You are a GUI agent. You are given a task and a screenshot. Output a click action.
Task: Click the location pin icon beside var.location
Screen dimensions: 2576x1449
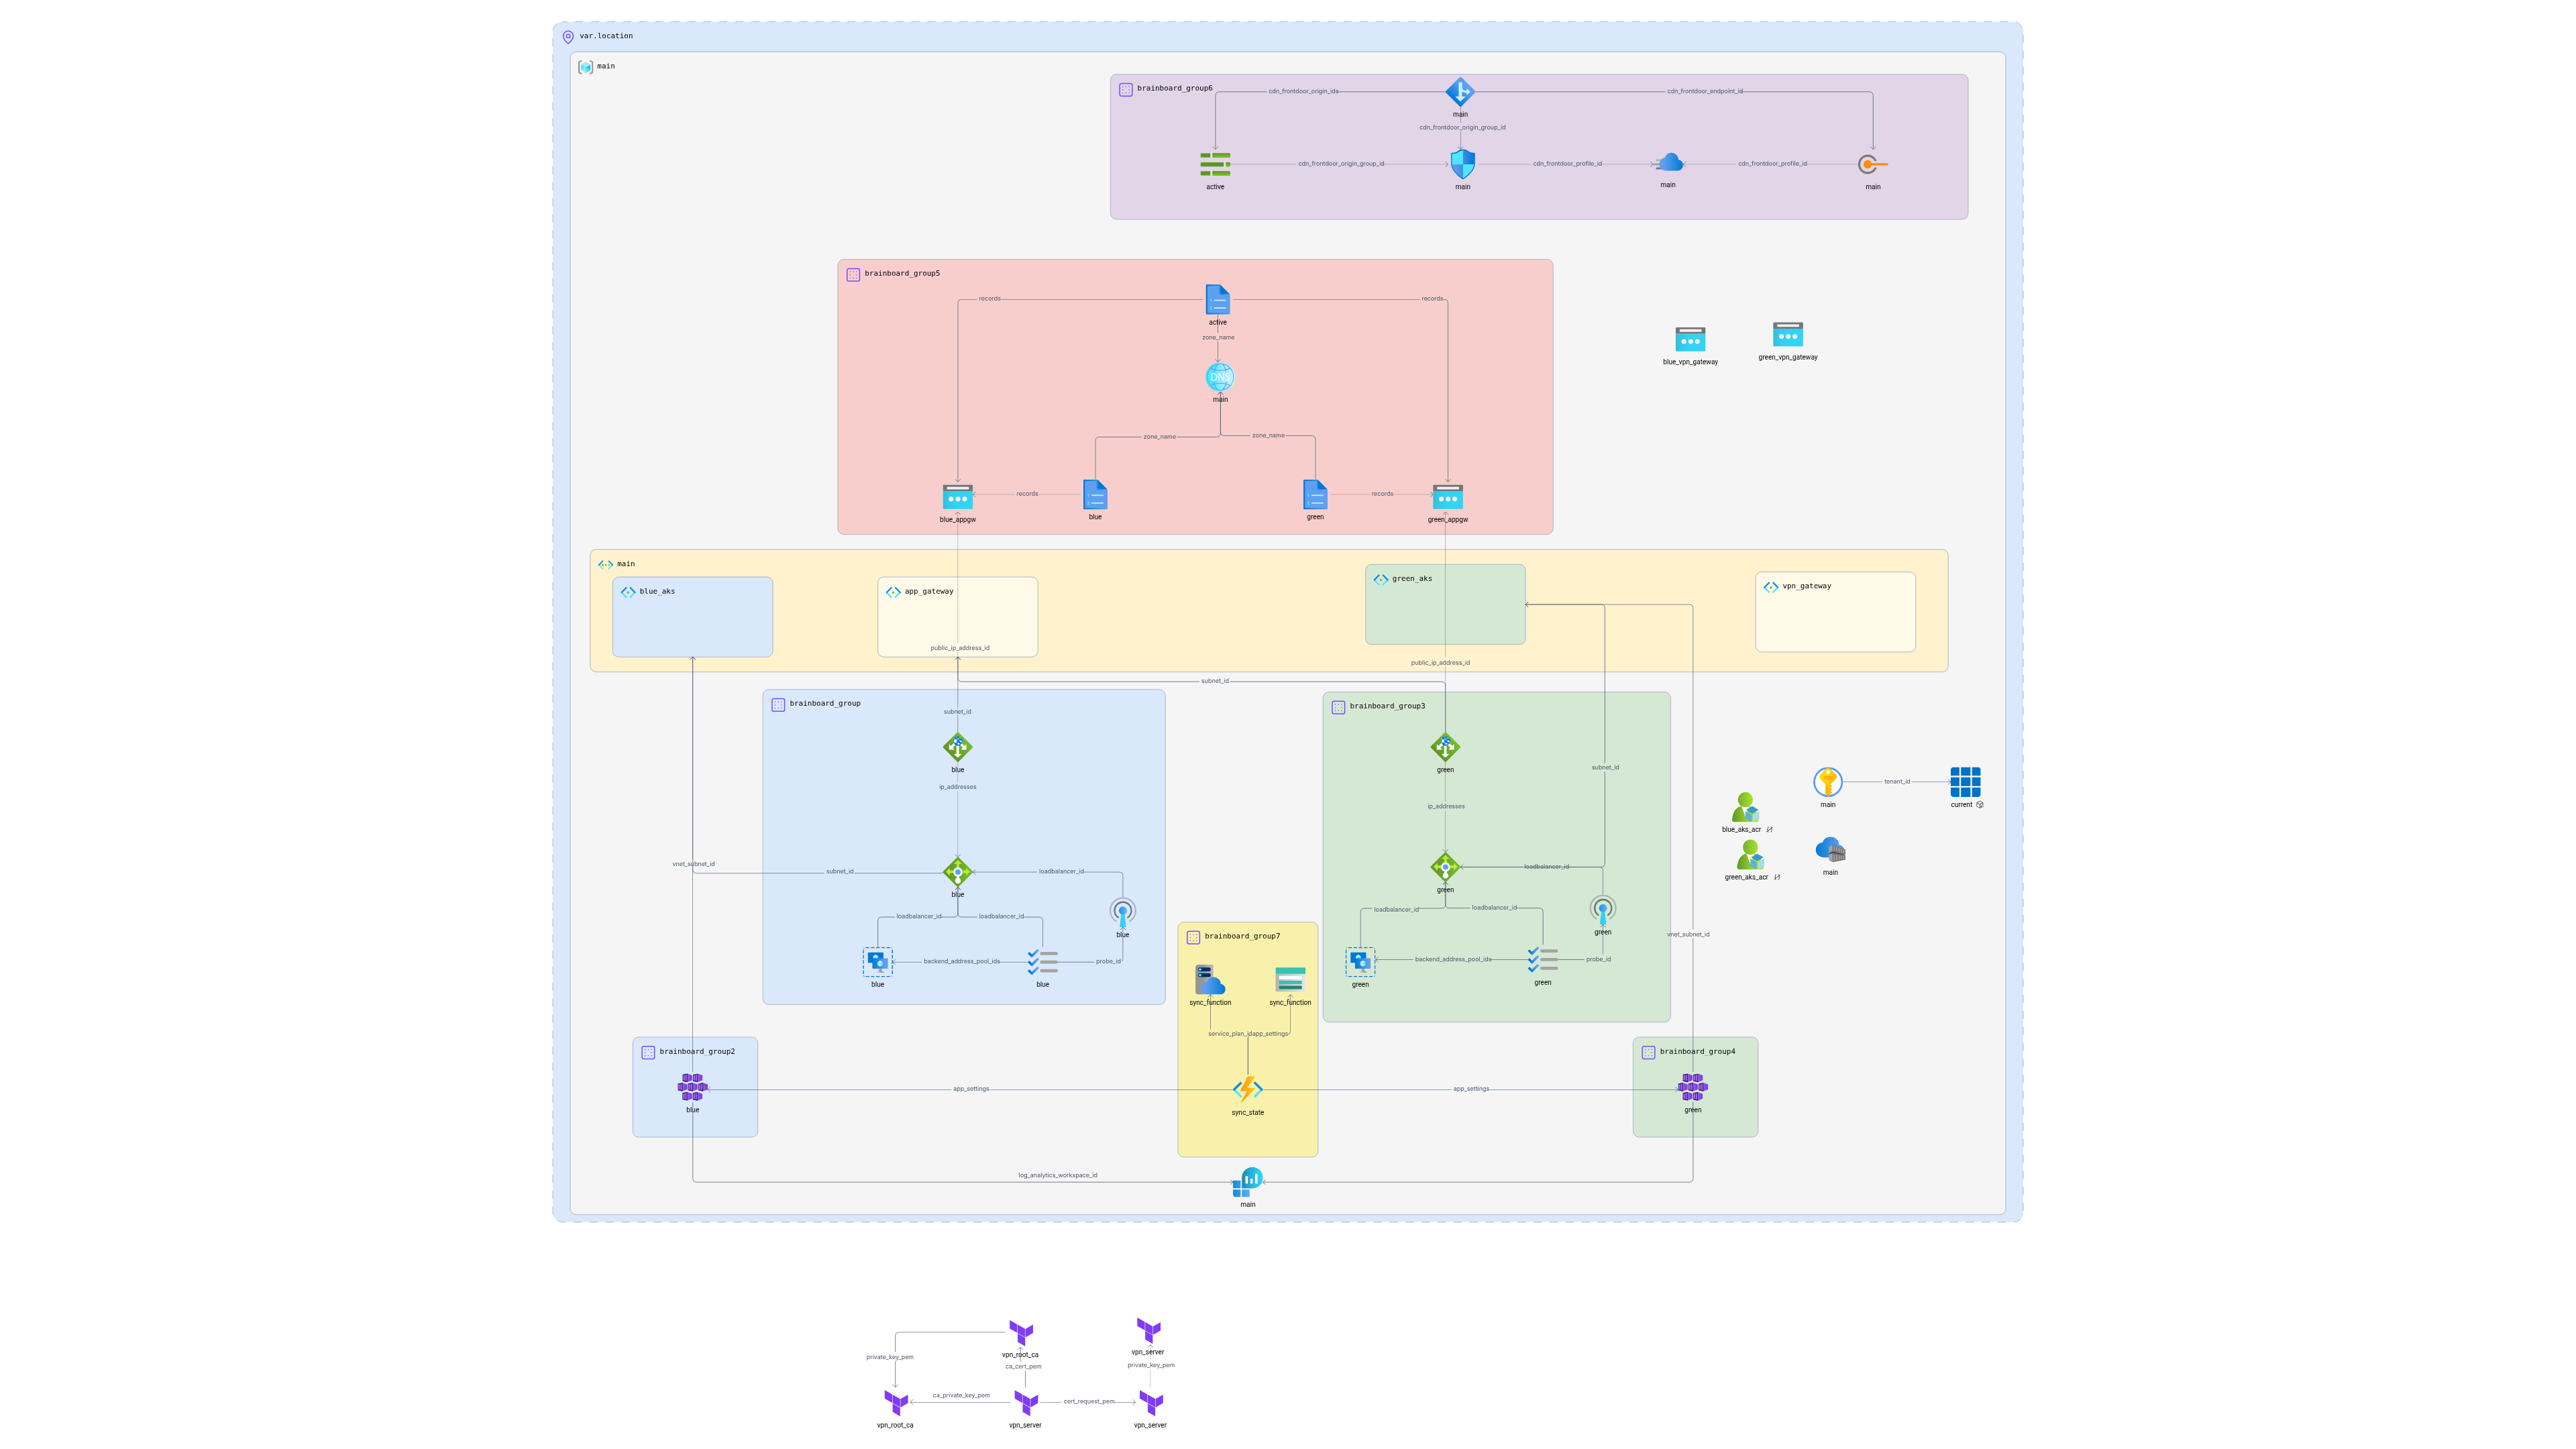click(x=568, y=37)
